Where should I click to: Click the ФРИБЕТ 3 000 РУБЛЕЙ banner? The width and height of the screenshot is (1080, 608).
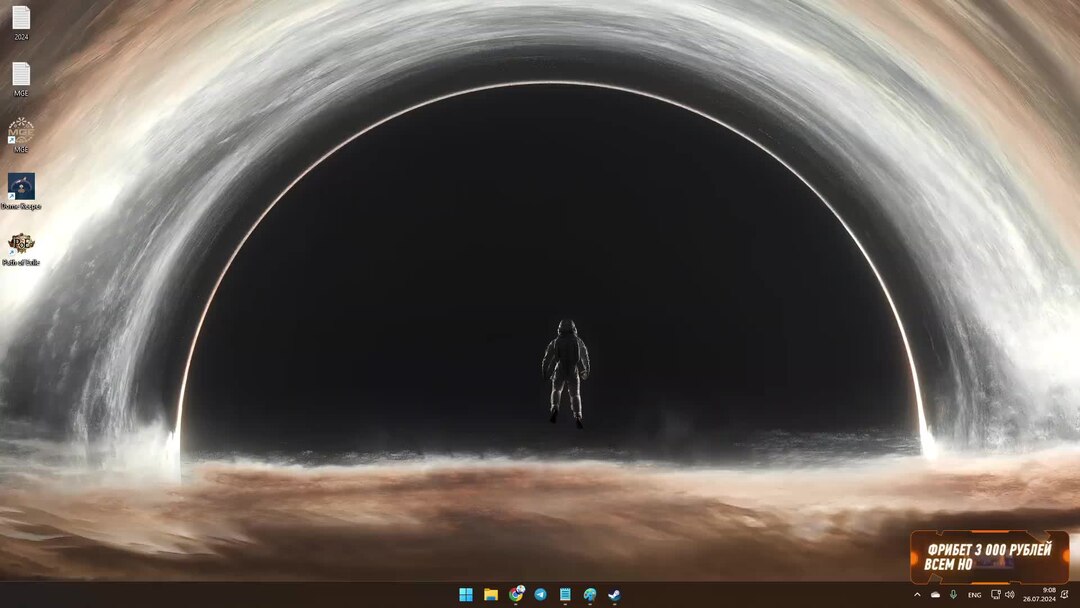click(x=990, y=556)
